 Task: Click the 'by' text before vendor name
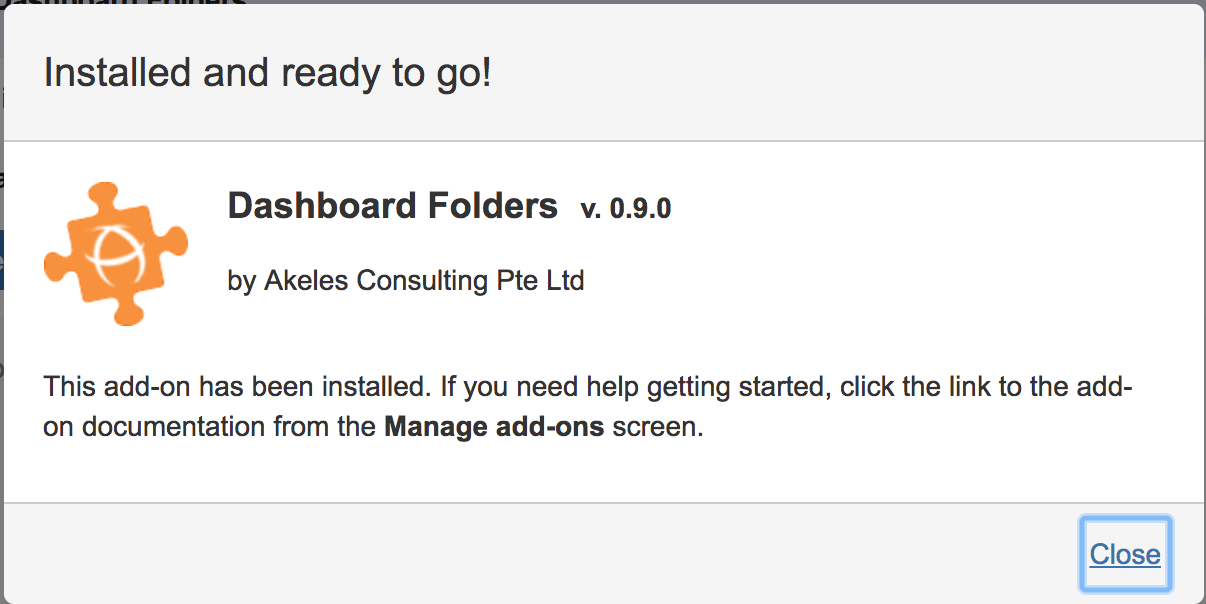[x=242, y=281]
